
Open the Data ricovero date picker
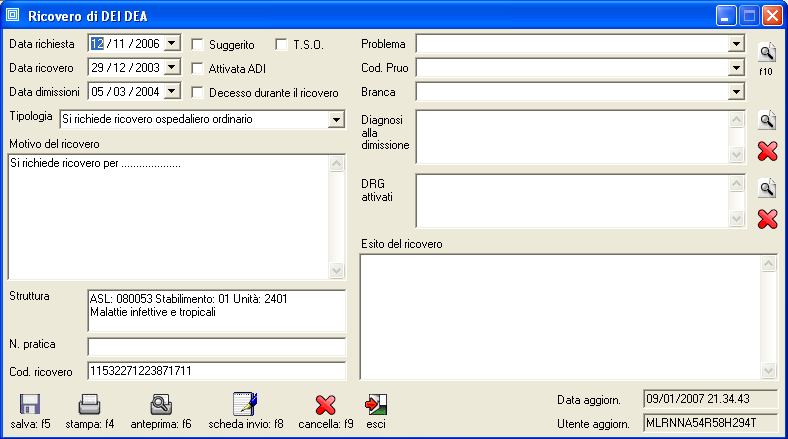[171, 68]
